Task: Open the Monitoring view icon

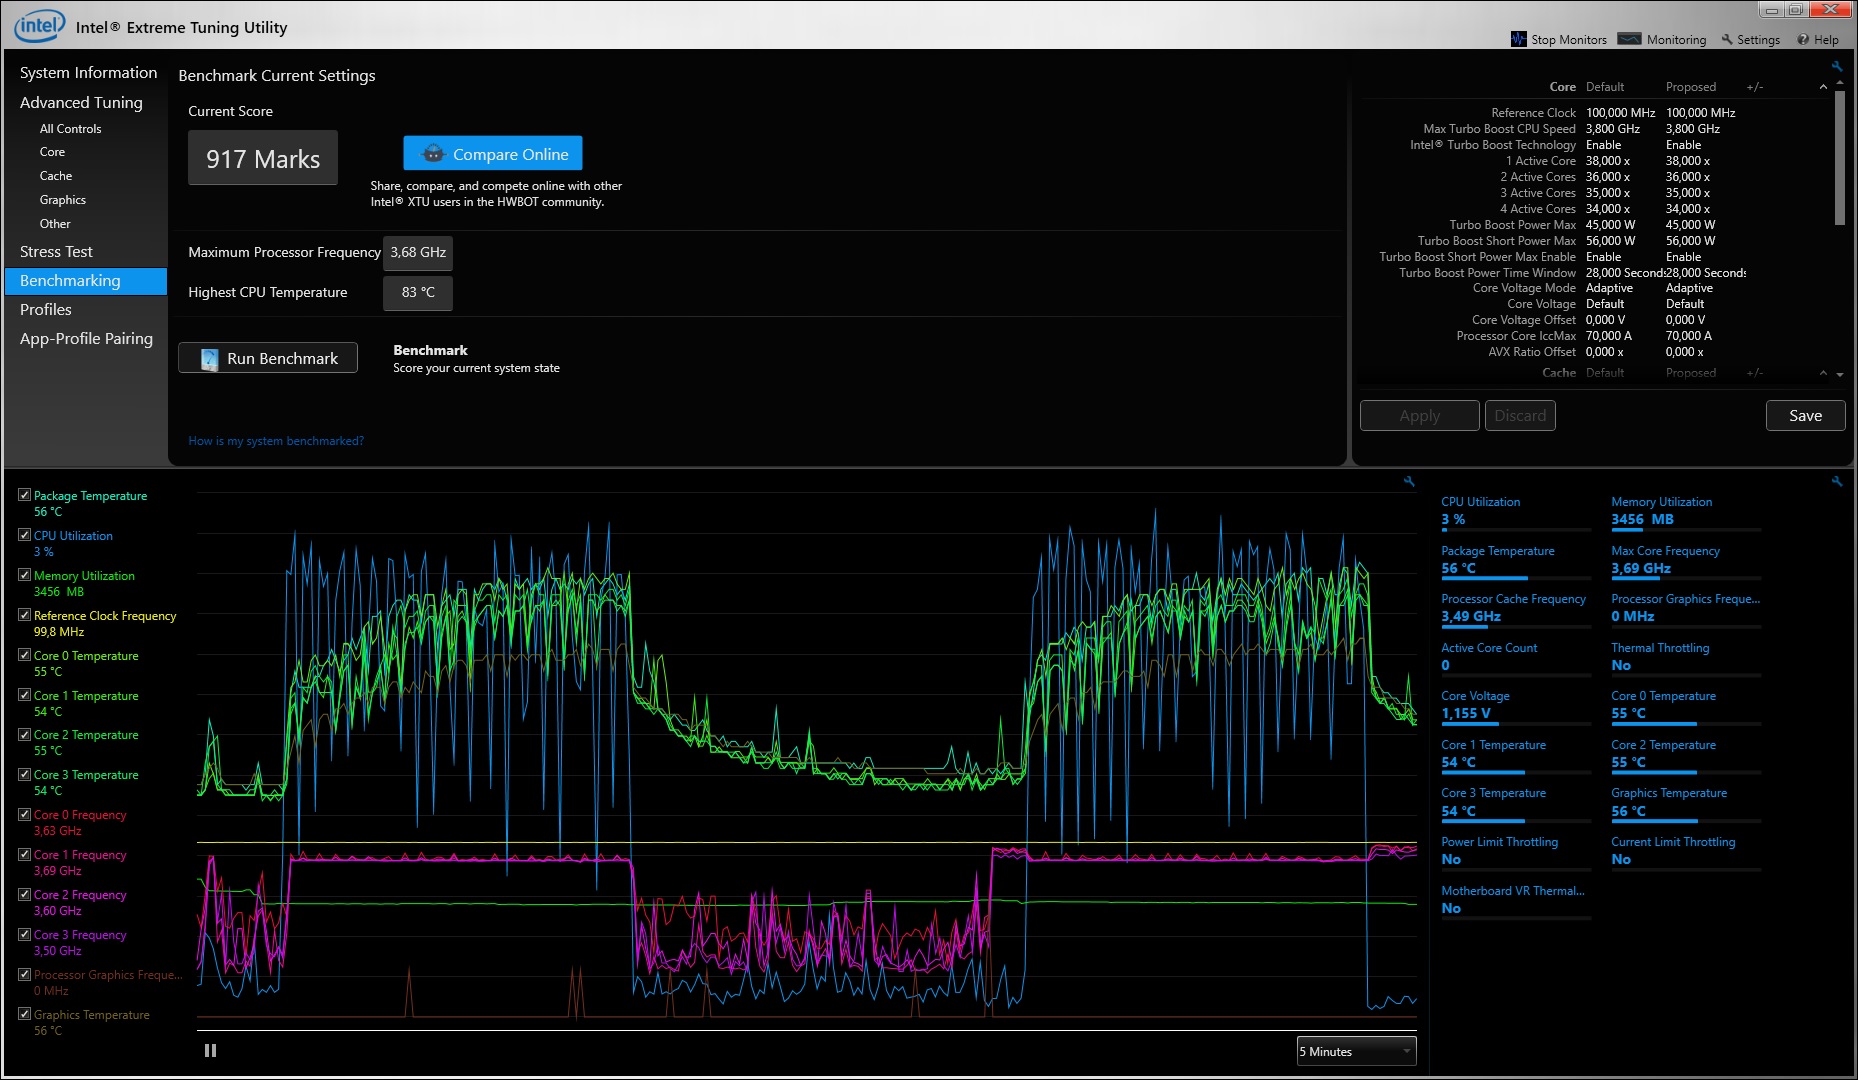Action: pyautogui.click(x=1629, y=39)
